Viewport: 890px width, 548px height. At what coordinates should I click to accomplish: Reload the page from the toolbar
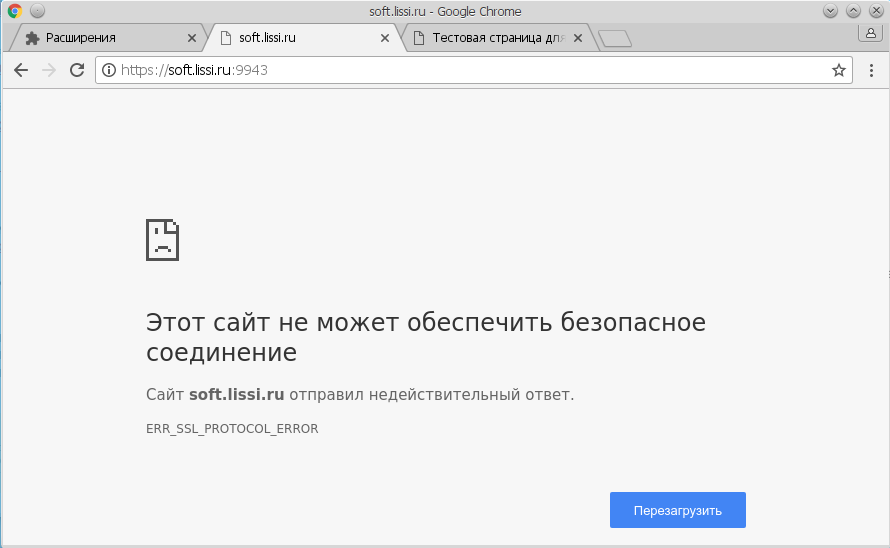click(x=76, y=70)
